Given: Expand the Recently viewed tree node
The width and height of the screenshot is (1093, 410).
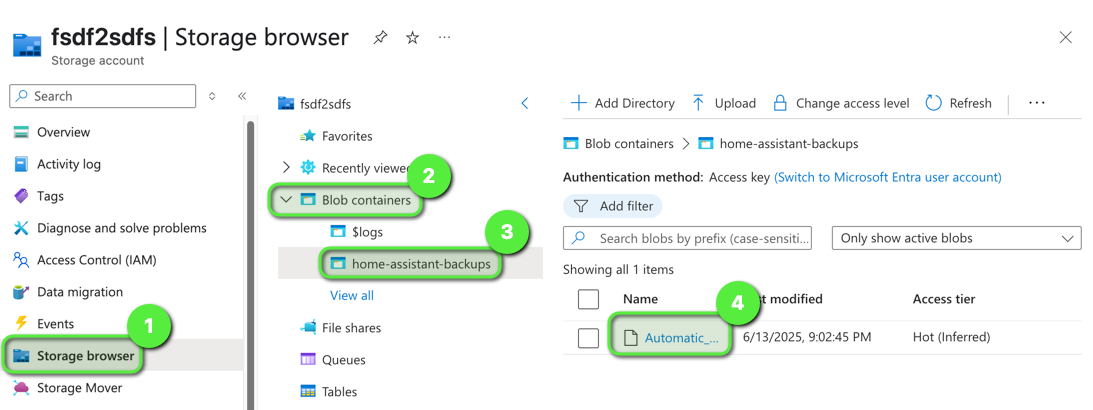Looking at the screenshot, I should click(x=286, y=168).
